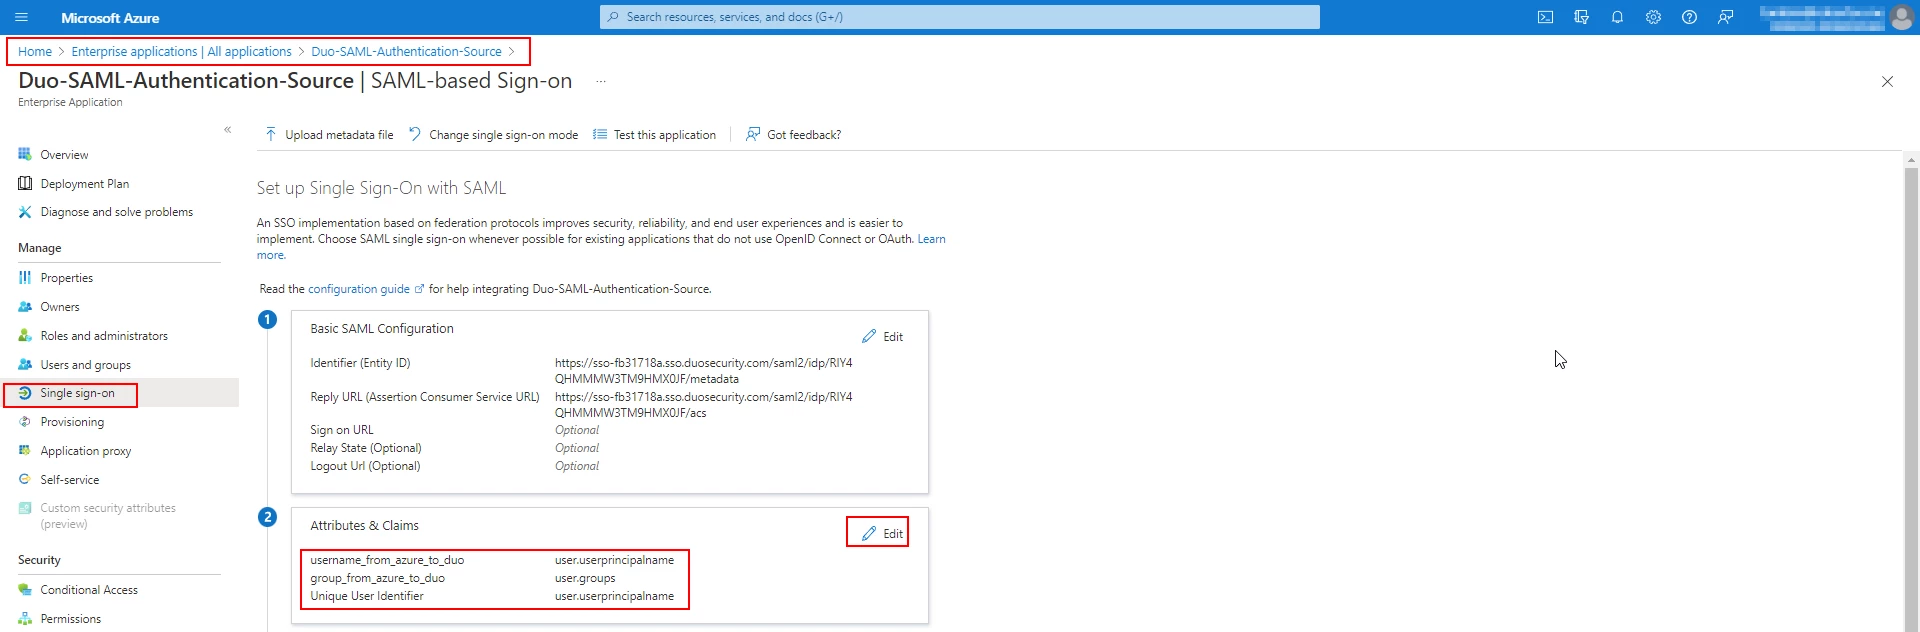
Task: Open the Azure portal hamburger menu
Action: [x=22, y=17]
